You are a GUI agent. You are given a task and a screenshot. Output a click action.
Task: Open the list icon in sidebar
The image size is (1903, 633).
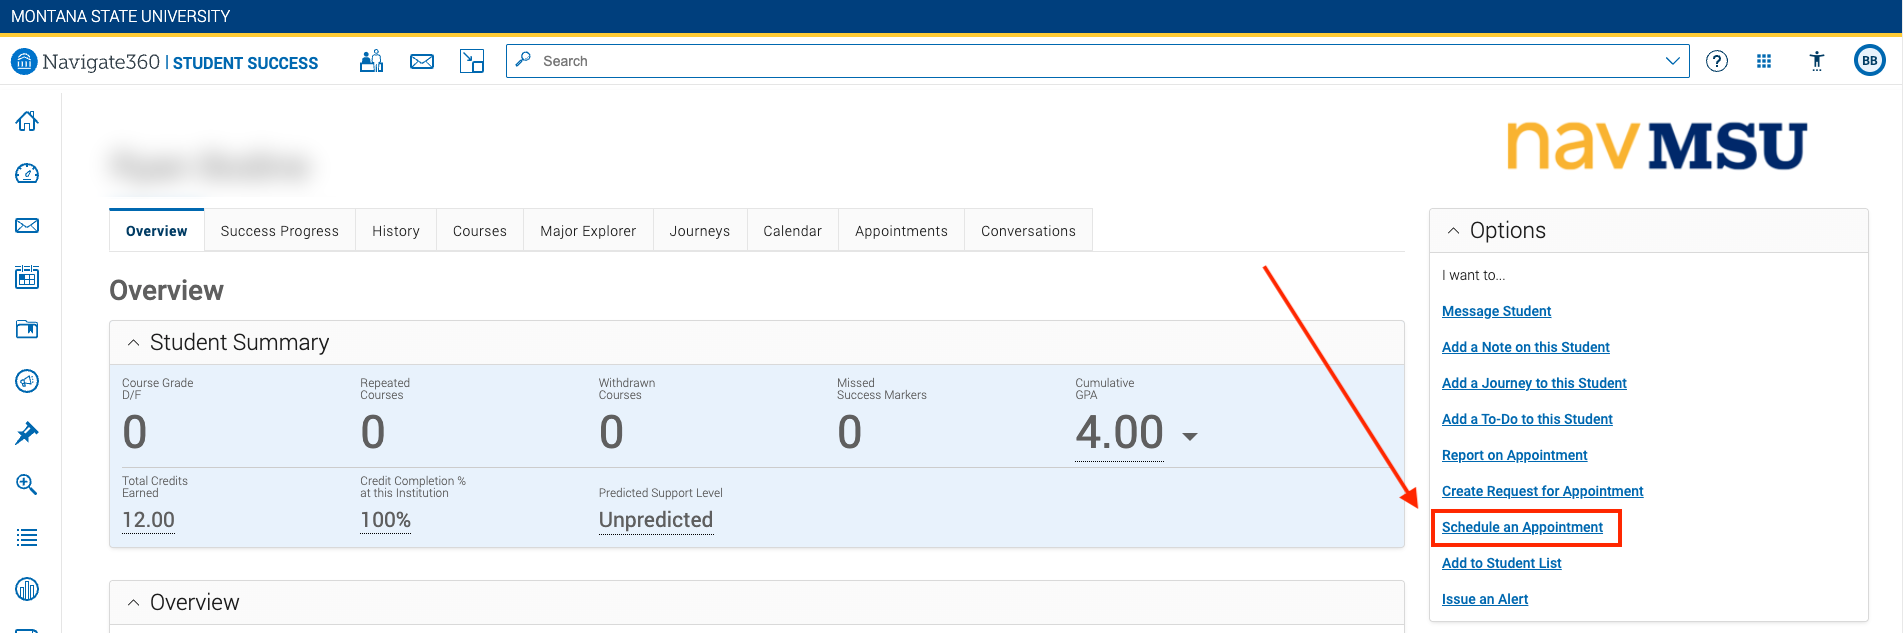coord(27,538)
